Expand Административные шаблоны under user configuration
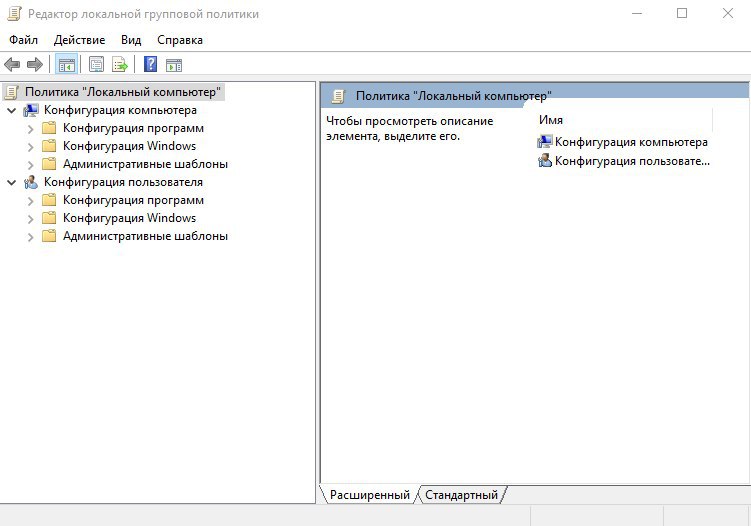 (31, 237)
